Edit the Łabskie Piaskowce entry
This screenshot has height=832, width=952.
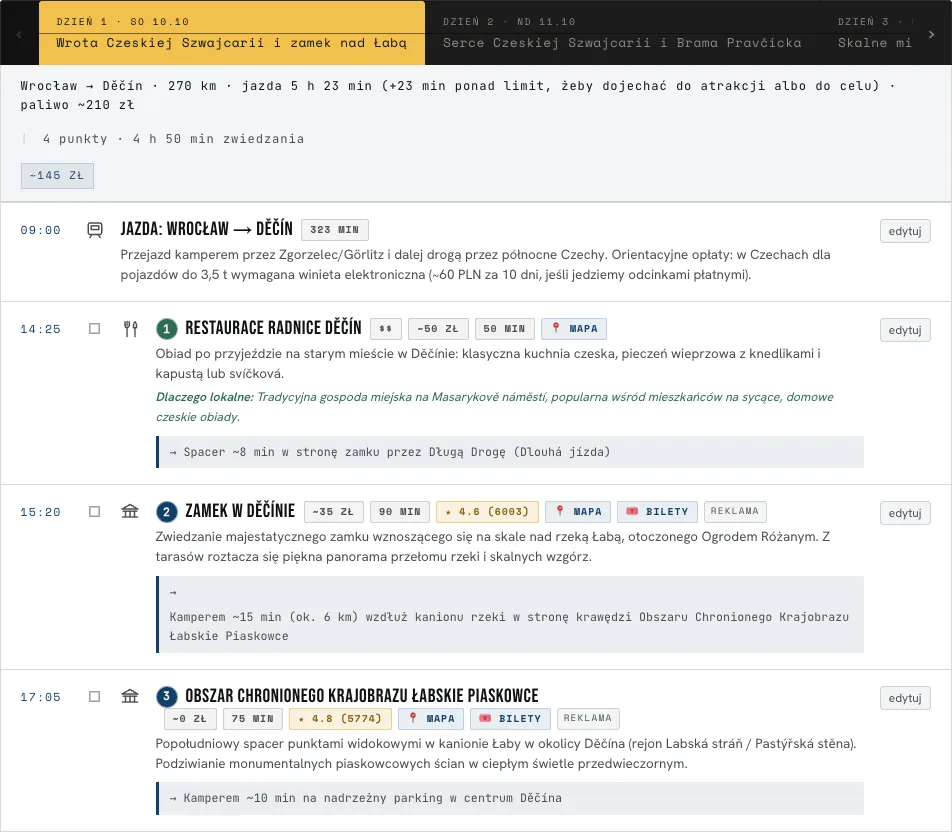pos(905,698)
